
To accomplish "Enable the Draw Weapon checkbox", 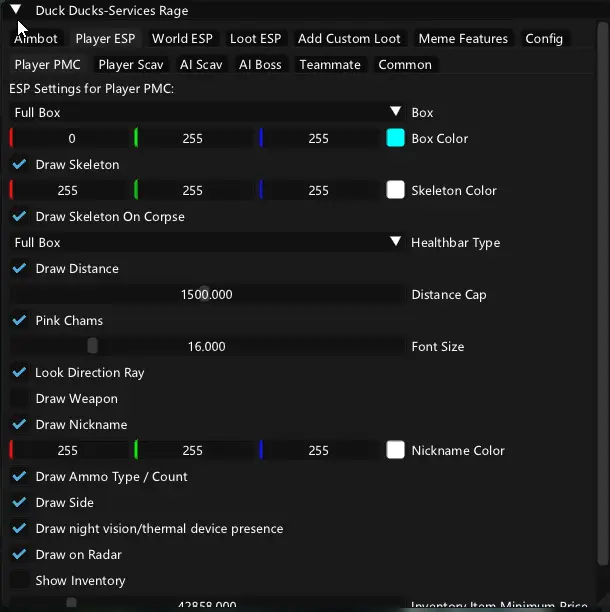I will click(x=20, y=399).
